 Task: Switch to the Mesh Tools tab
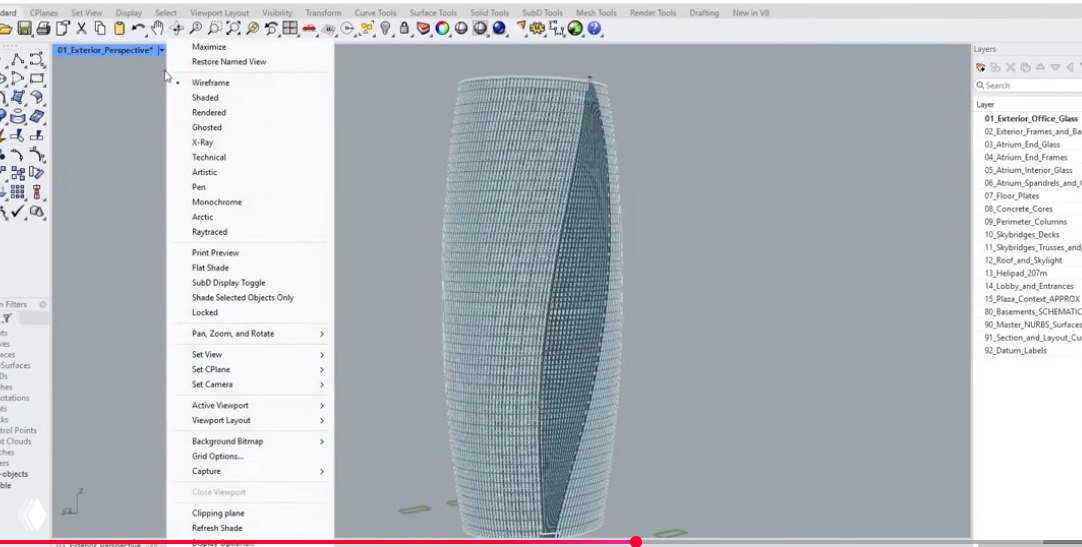596,13
